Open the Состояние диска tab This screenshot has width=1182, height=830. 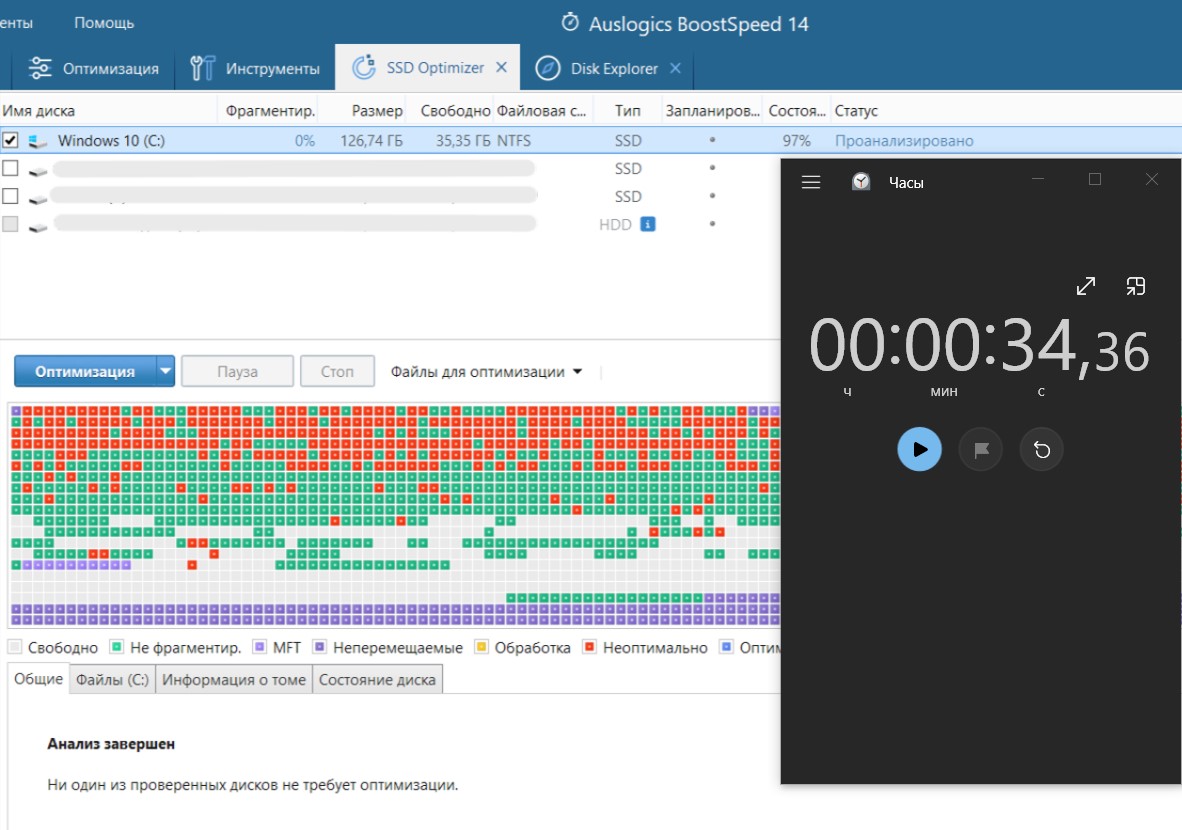click(377, 679)
